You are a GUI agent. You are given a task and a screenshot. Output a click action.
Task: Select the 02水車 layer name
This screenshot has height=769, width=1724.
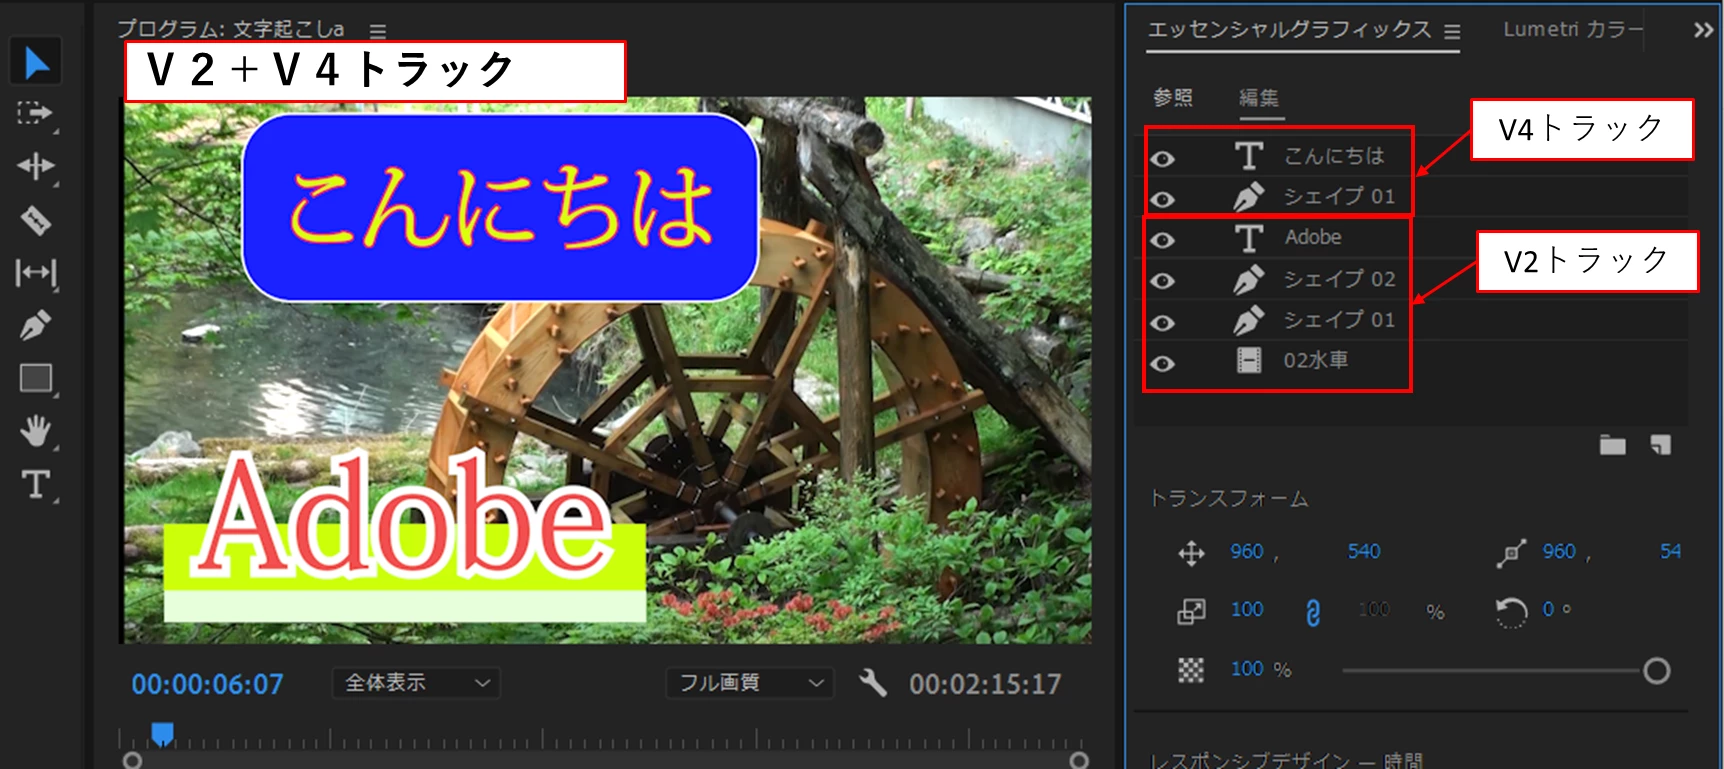1316,360
